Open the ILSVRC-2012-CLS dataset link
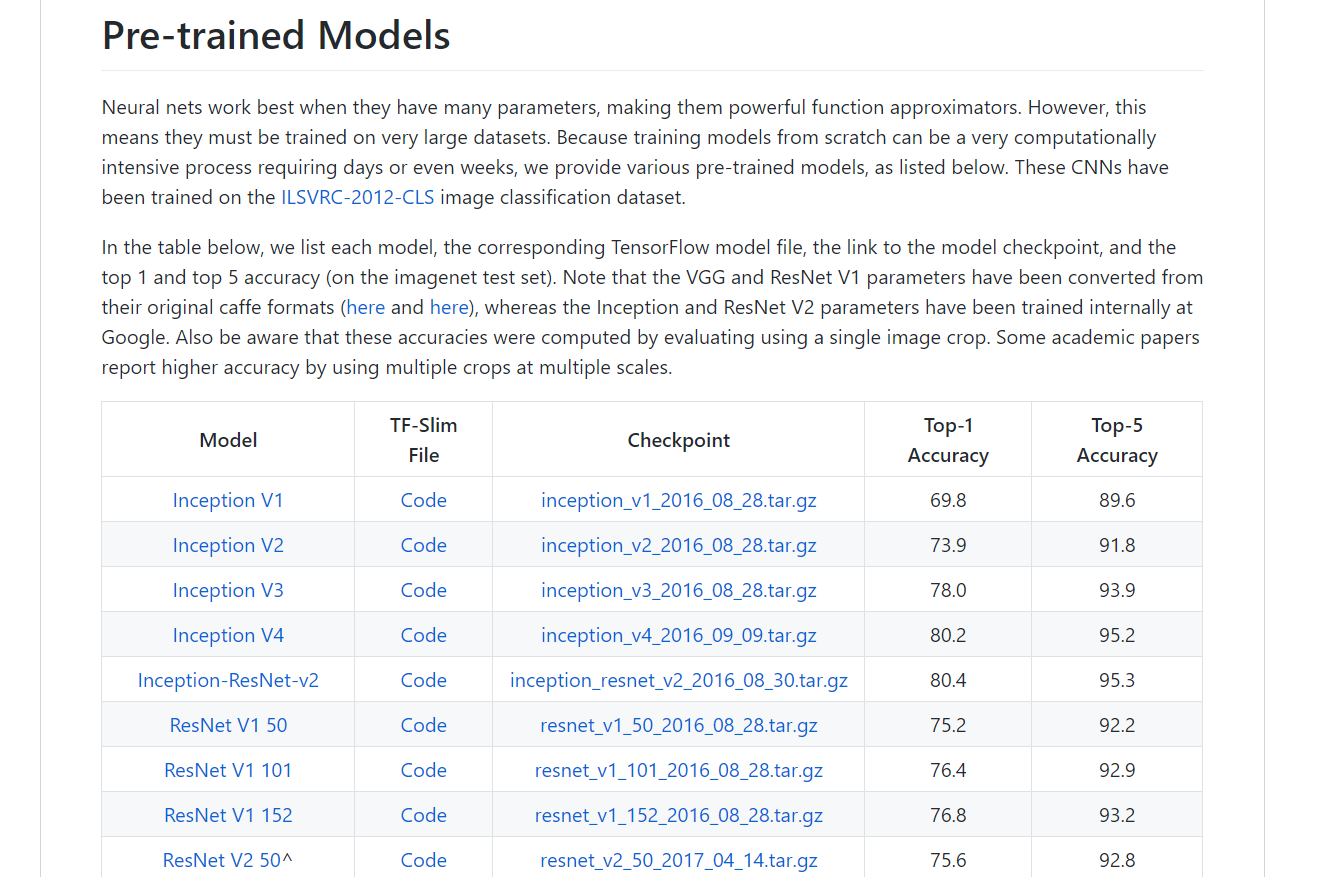This screenshot has width=1344, height=877. pyautogui.click(x=357, y=197)
